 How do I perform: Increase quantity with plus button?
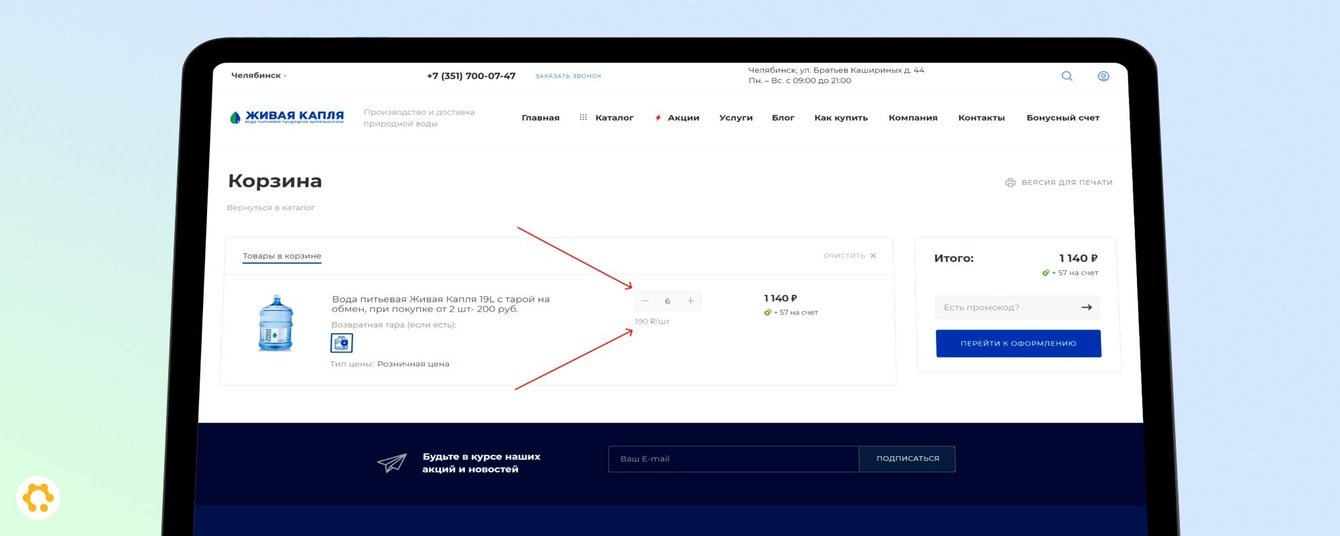pyautogui.click(x=691, y=301)
